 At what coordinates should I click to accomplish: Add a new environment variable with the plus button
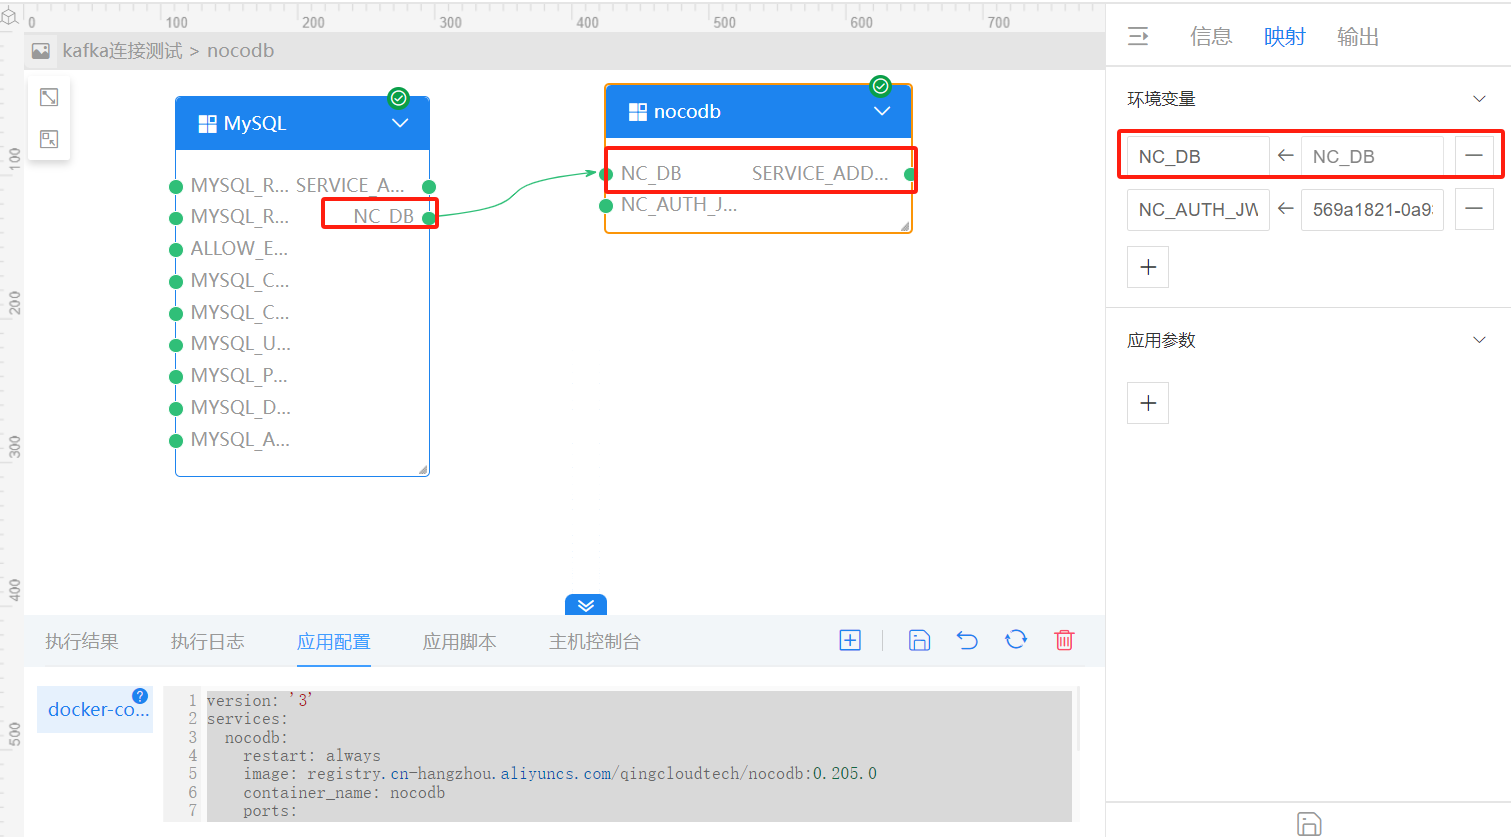pos(1148,267)
